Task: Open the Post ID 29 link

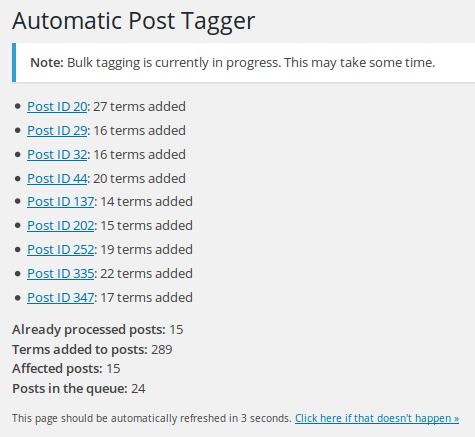Action: [x=57, y=131]
